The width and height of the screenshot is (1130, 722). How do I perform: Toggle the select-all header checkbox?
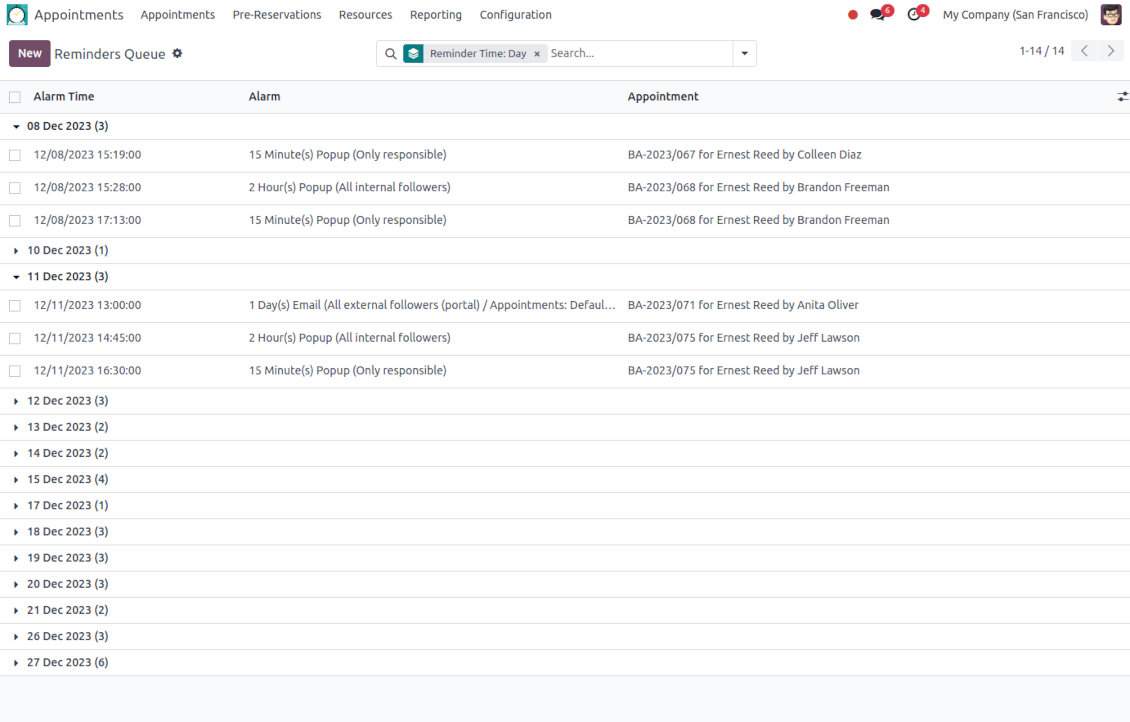(15, 97)
